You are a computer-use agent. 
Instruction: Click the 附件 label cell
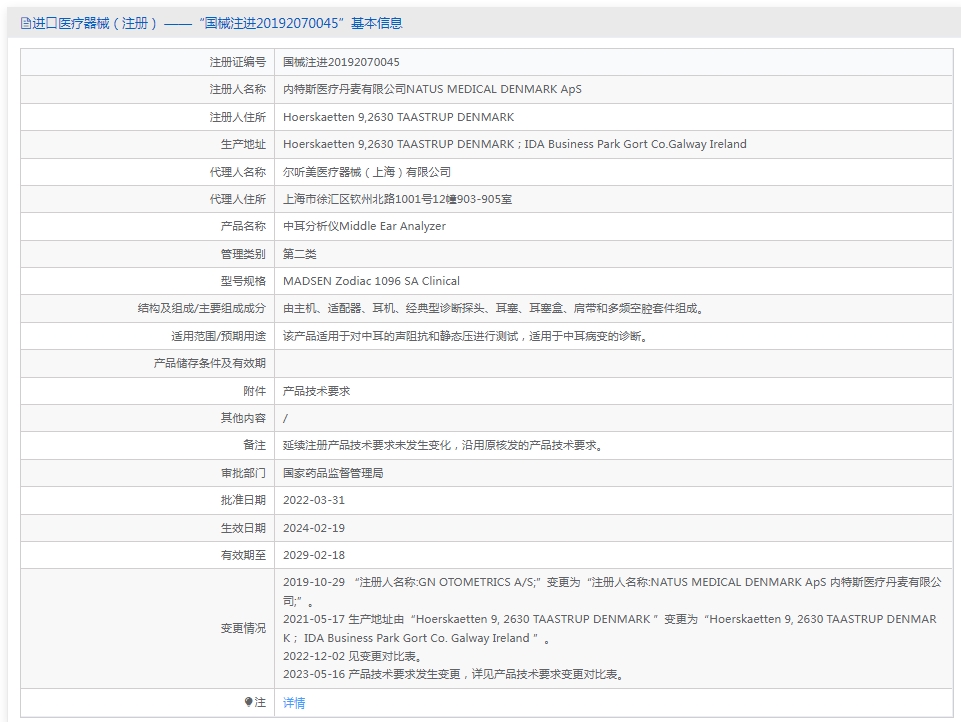[x=147, y=391]
